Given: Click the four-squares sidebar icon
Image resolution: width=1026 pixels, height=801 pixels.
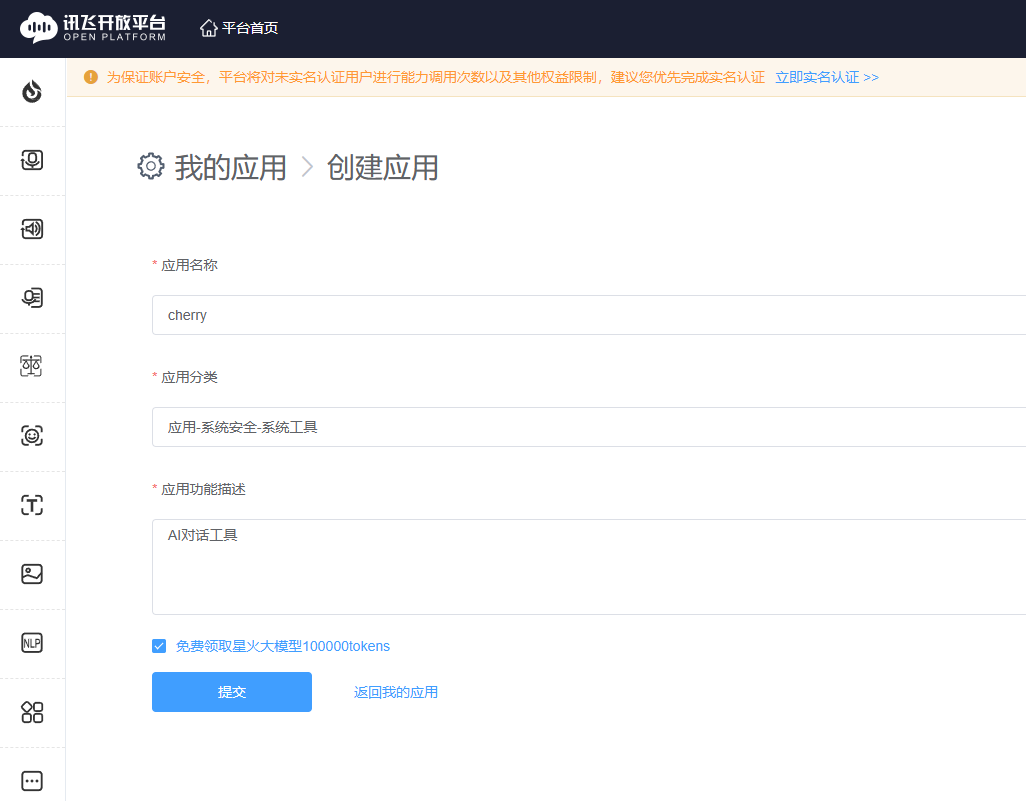Looking at the screenshot, I should pyautogui.click(x=32, y=712).
